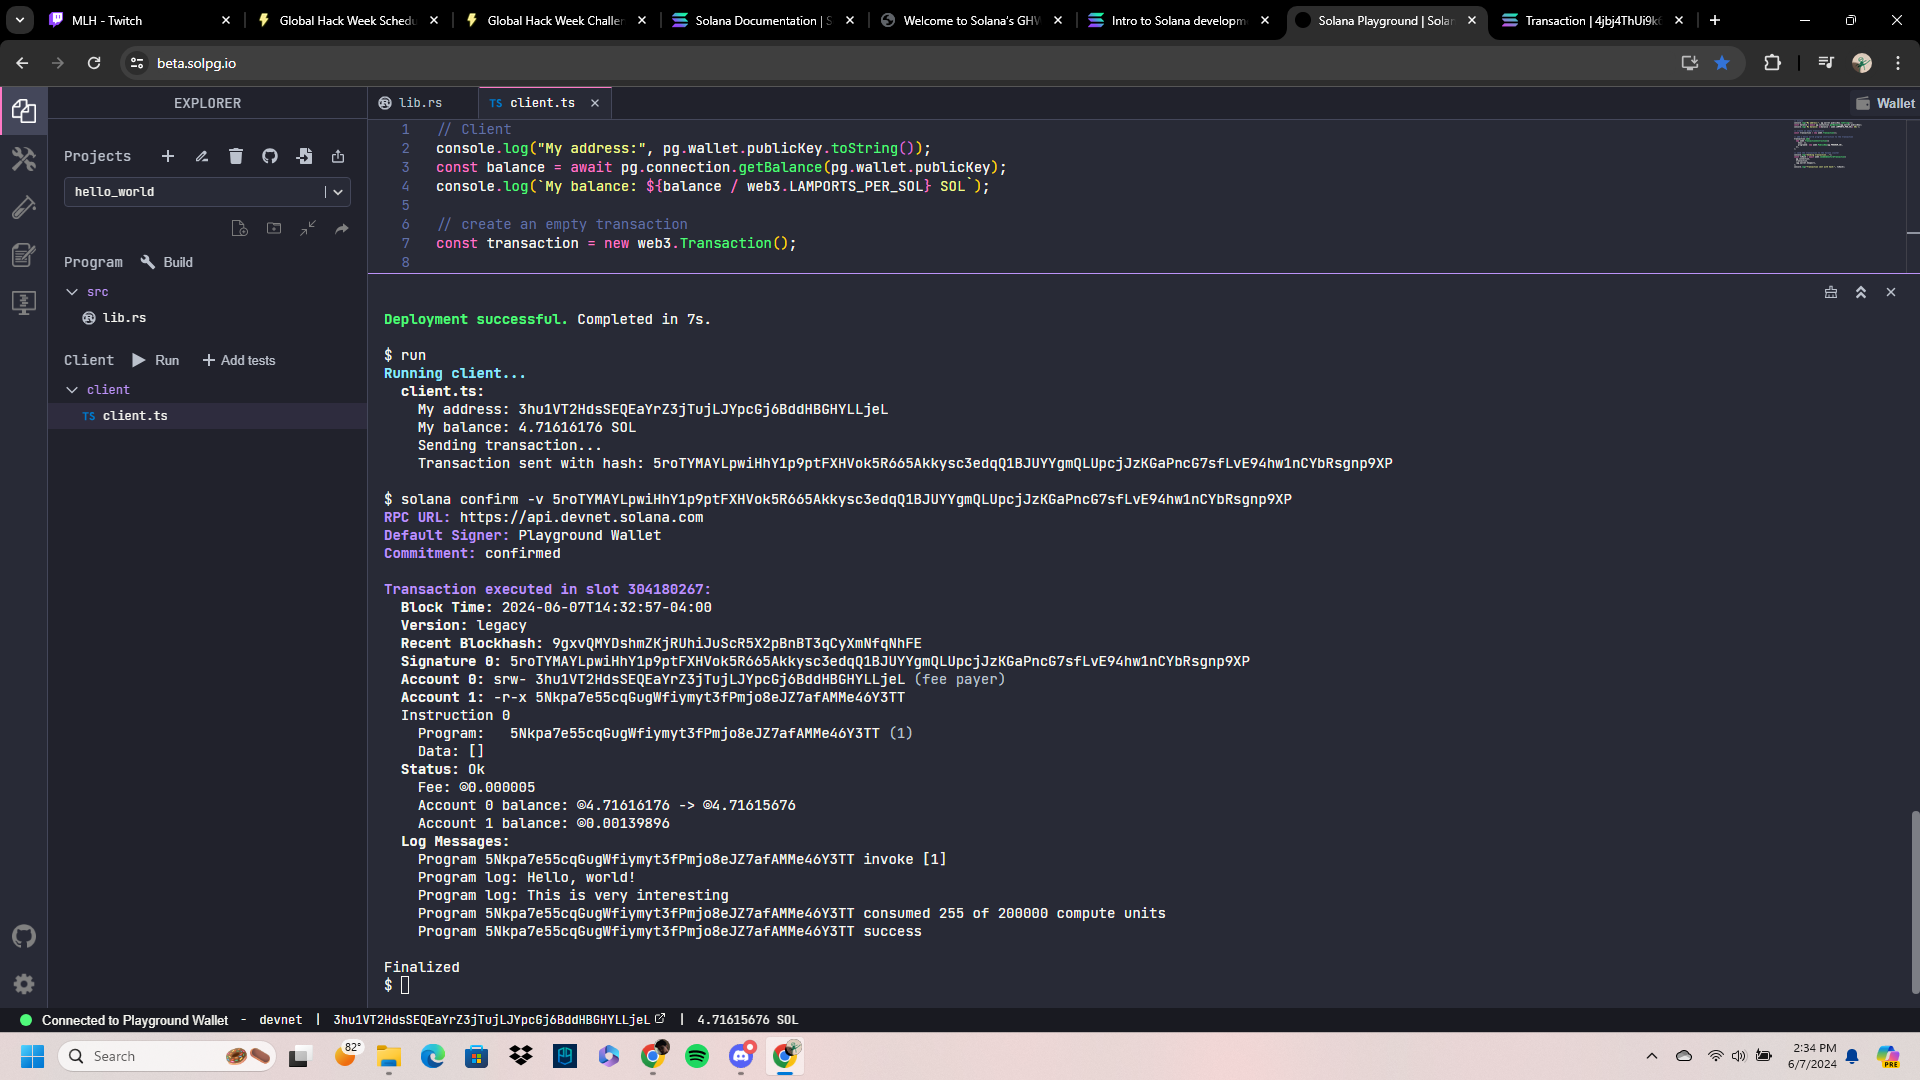The height and width of the screenshot is (1080, 1920).
Task: Create a new project with plus icon
Action: pyautogui.click(x=168, y=156)
